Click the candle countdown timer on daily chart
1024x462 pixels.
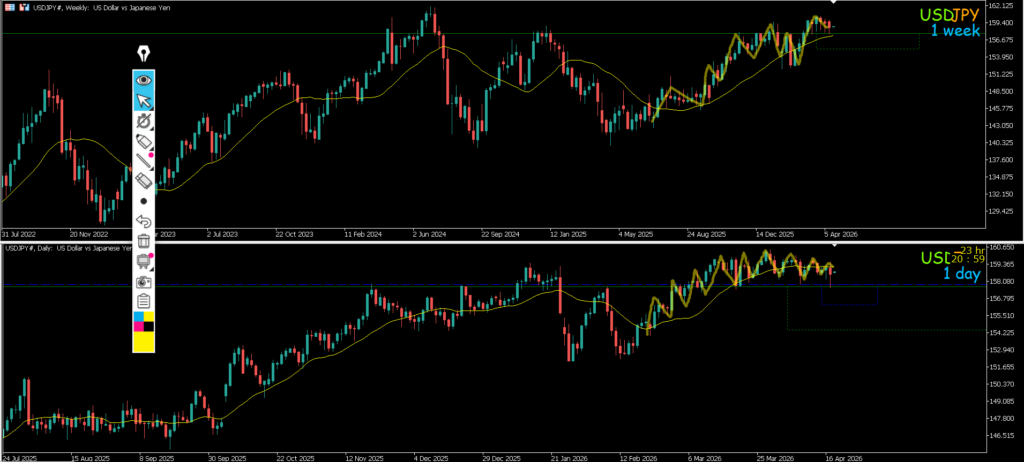pos(969,255)
